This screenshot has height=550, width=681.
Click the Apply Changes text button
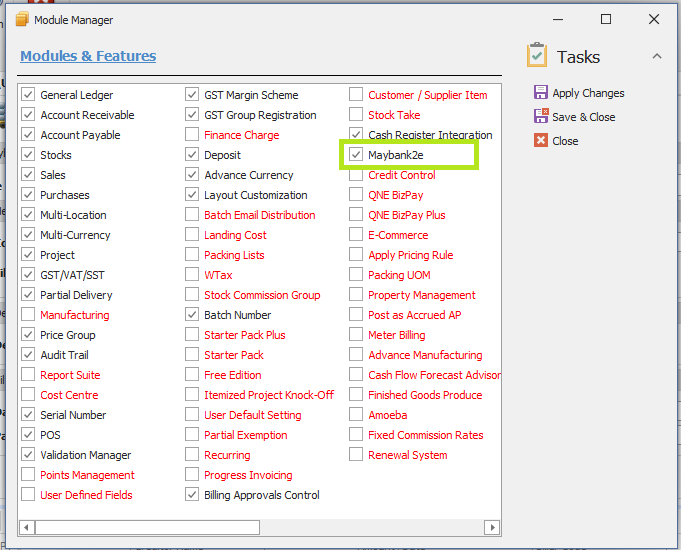pyautogui.click(x=588, y=93)
